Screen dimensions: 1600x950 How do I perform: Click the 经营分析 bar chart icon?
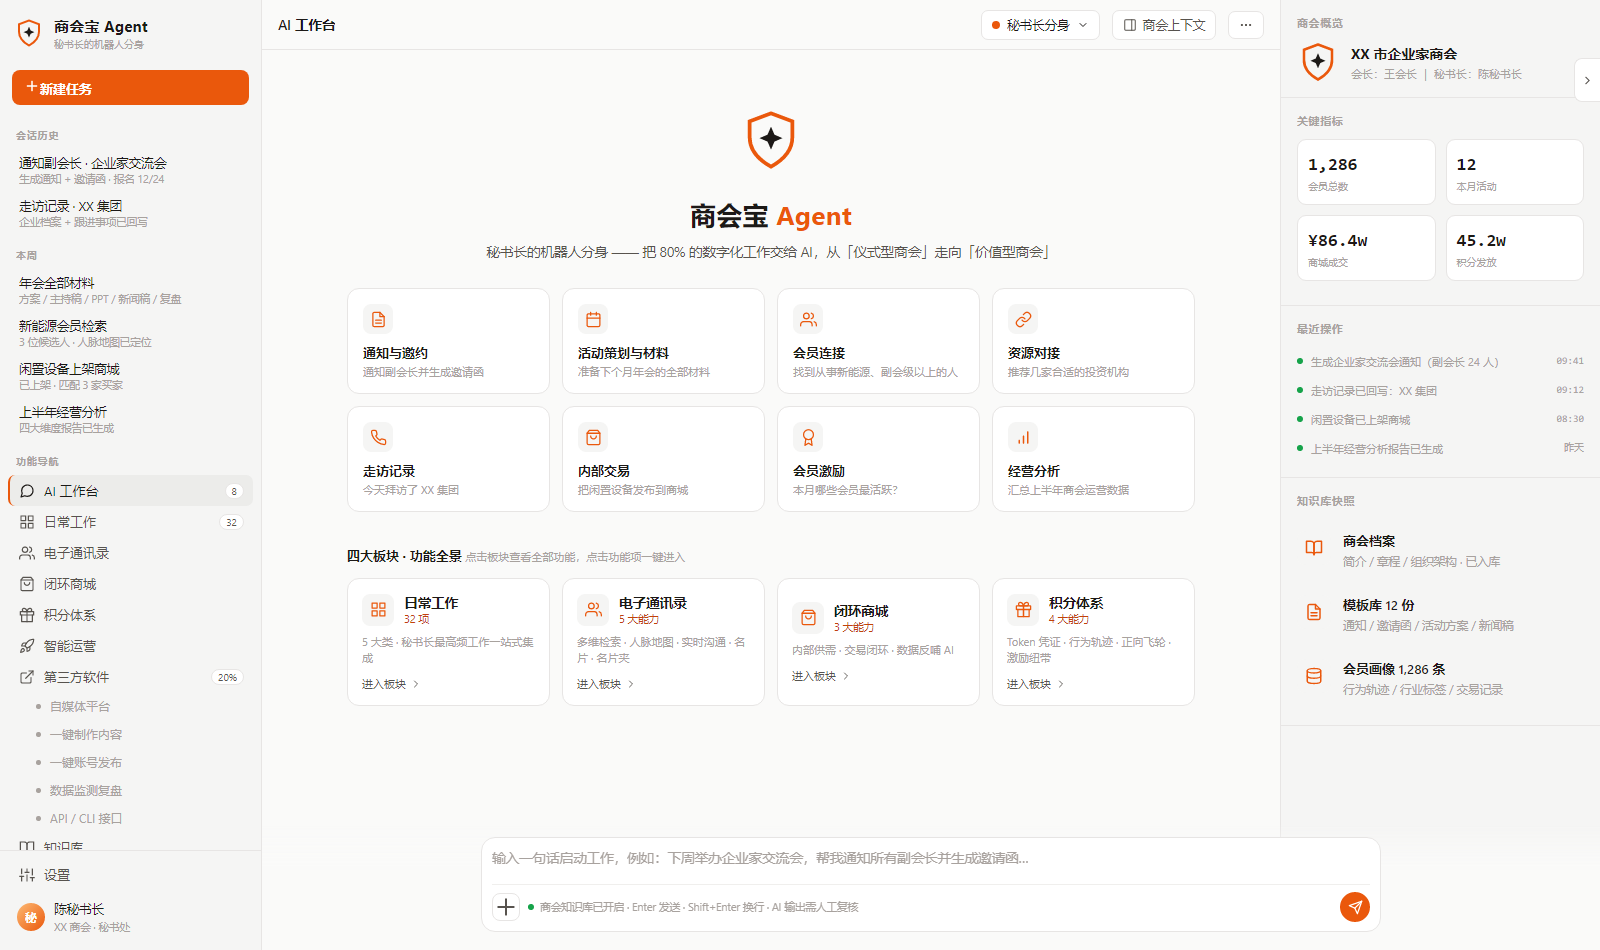(x=1023, y=438)
